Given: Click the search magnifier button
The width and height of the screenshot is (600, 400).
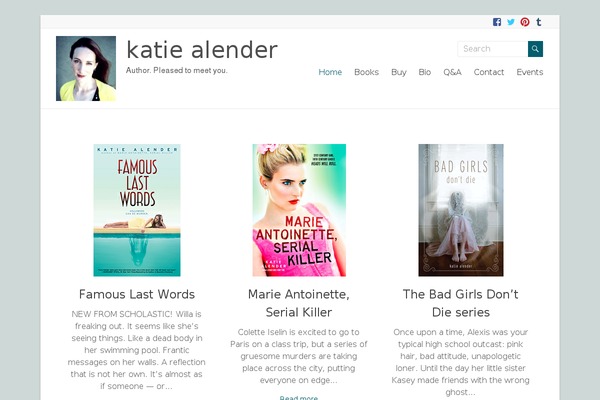Looking at the screenshot, I should pos(535,49).
